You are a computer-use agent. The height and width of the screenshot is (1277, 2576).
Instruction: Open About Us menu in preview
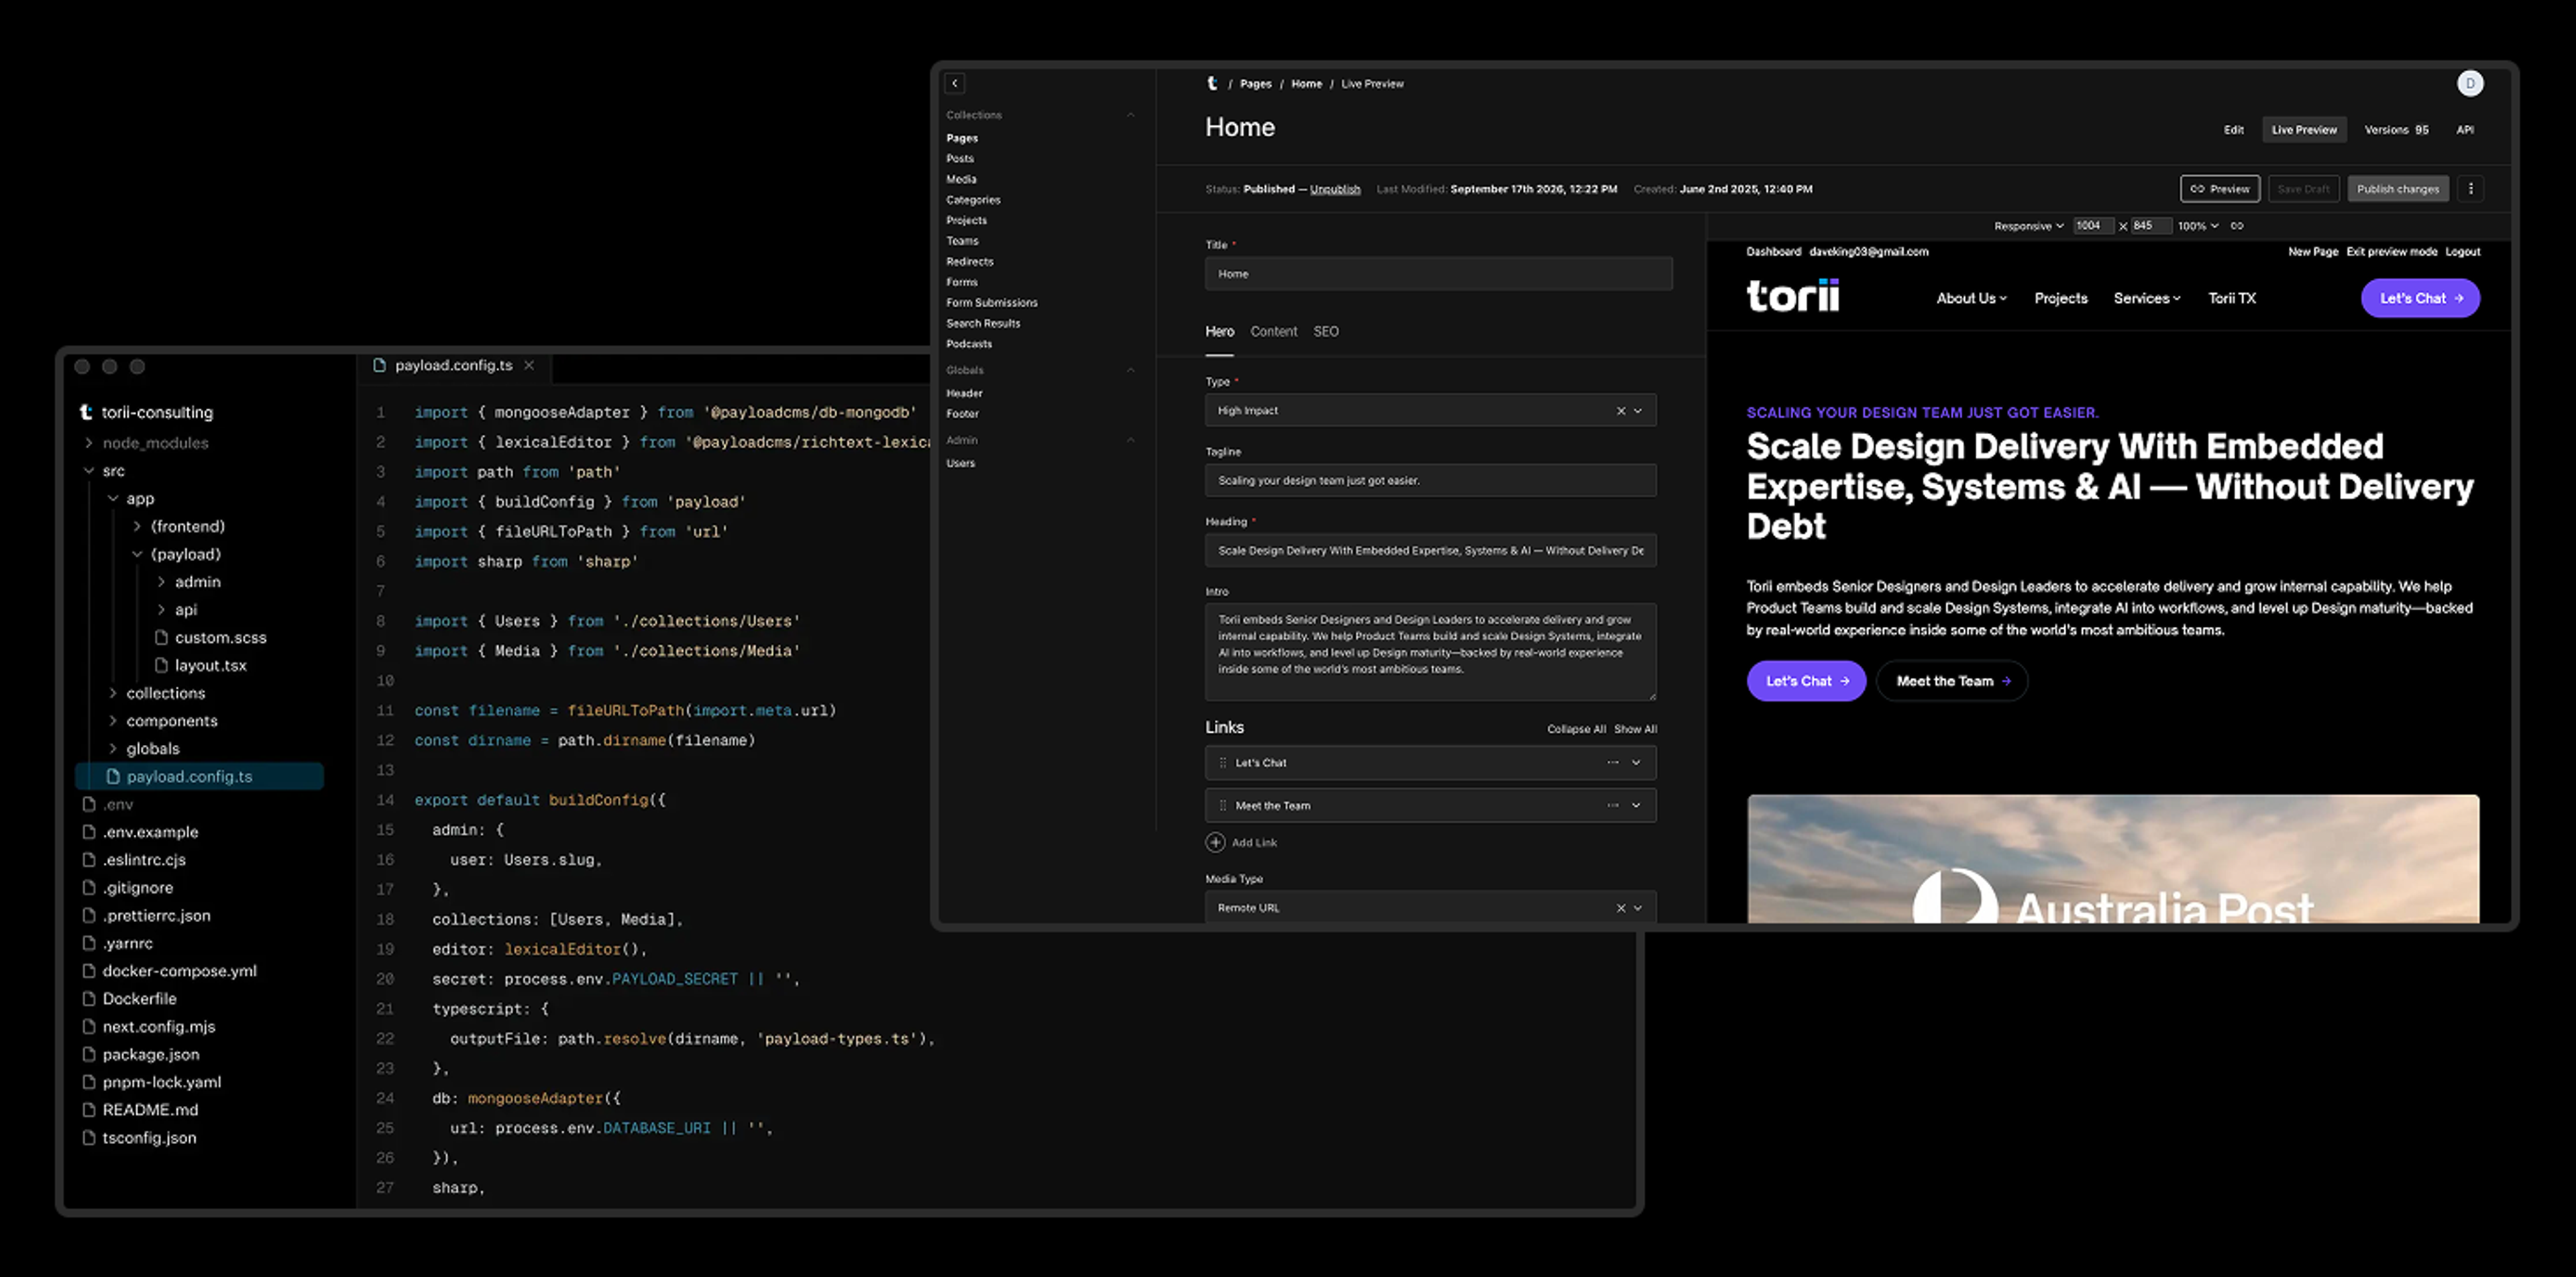1971,298
